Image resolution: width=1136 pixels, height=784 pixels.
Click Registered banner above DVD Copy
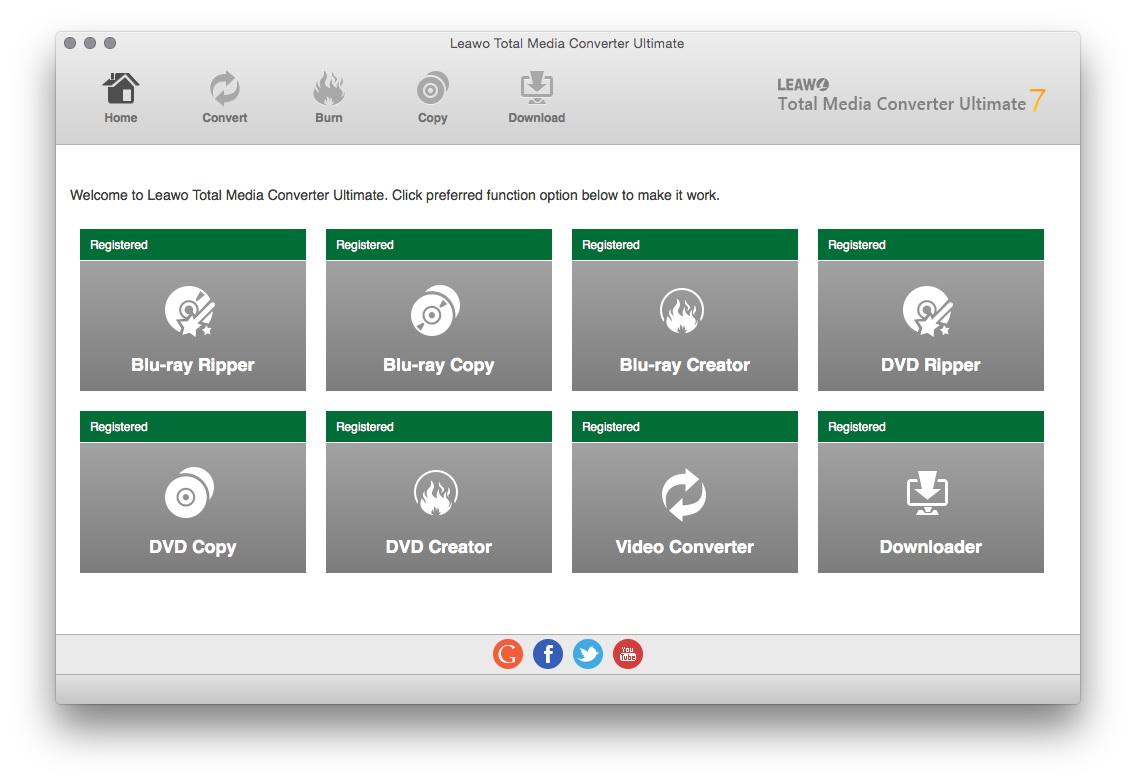pos(193,427)
